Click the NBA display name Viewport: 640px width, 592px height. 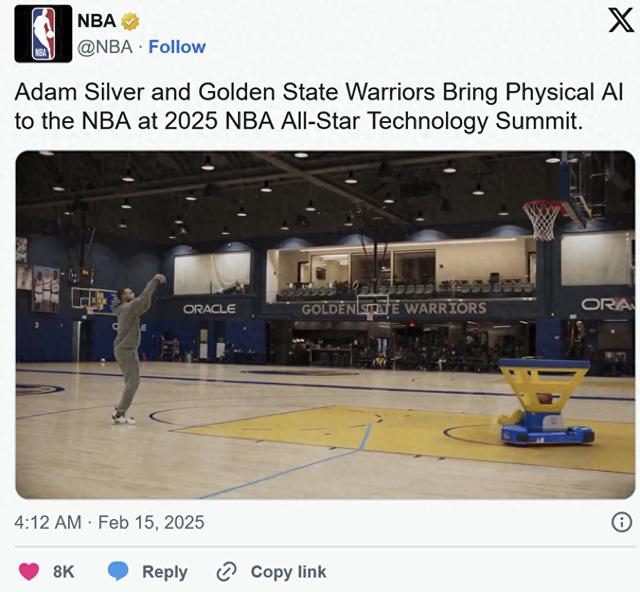tap(97, 22)
